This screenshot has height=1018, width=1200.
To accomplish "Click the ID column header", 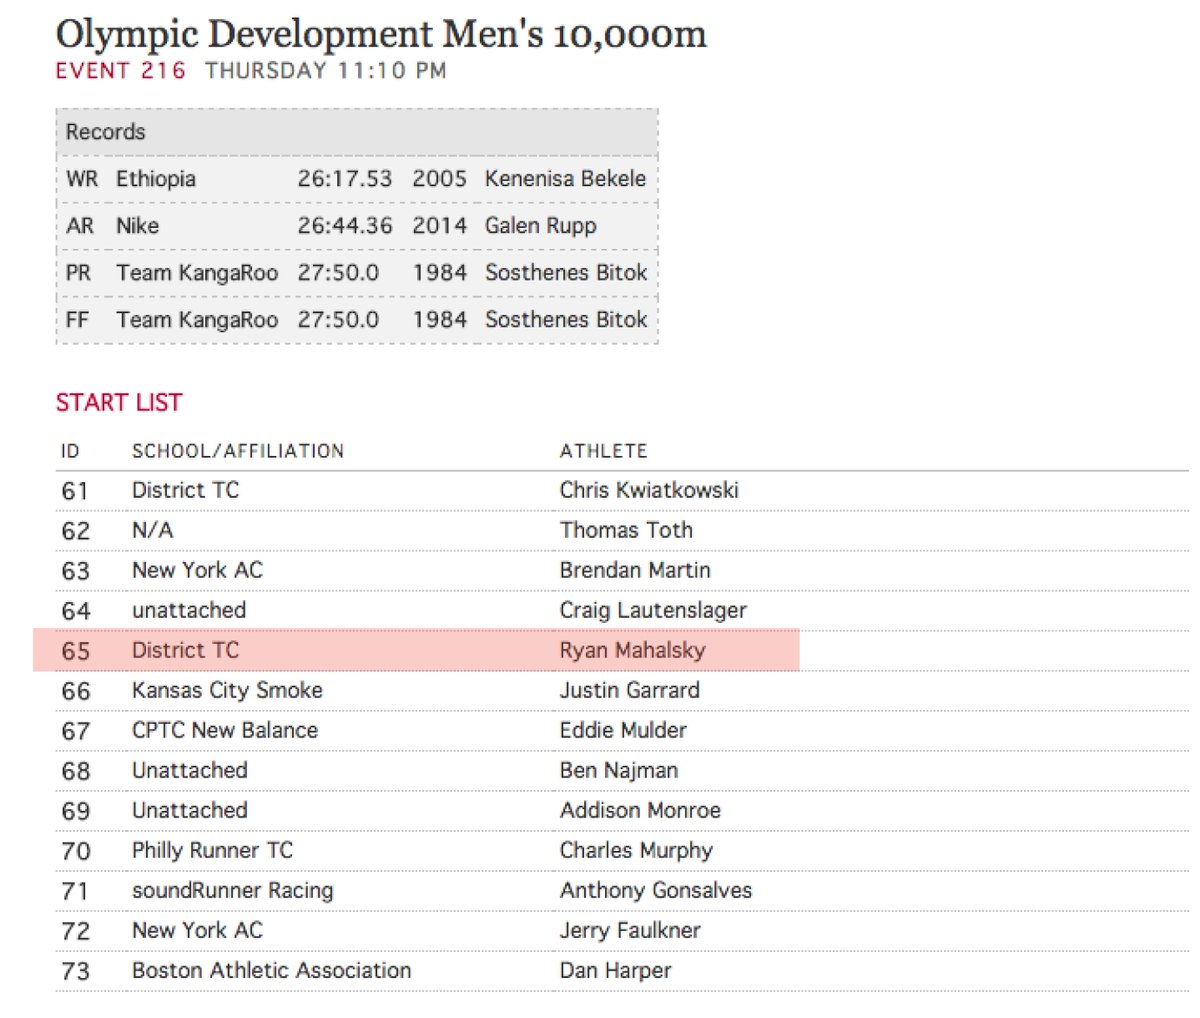I will point(70,451).
